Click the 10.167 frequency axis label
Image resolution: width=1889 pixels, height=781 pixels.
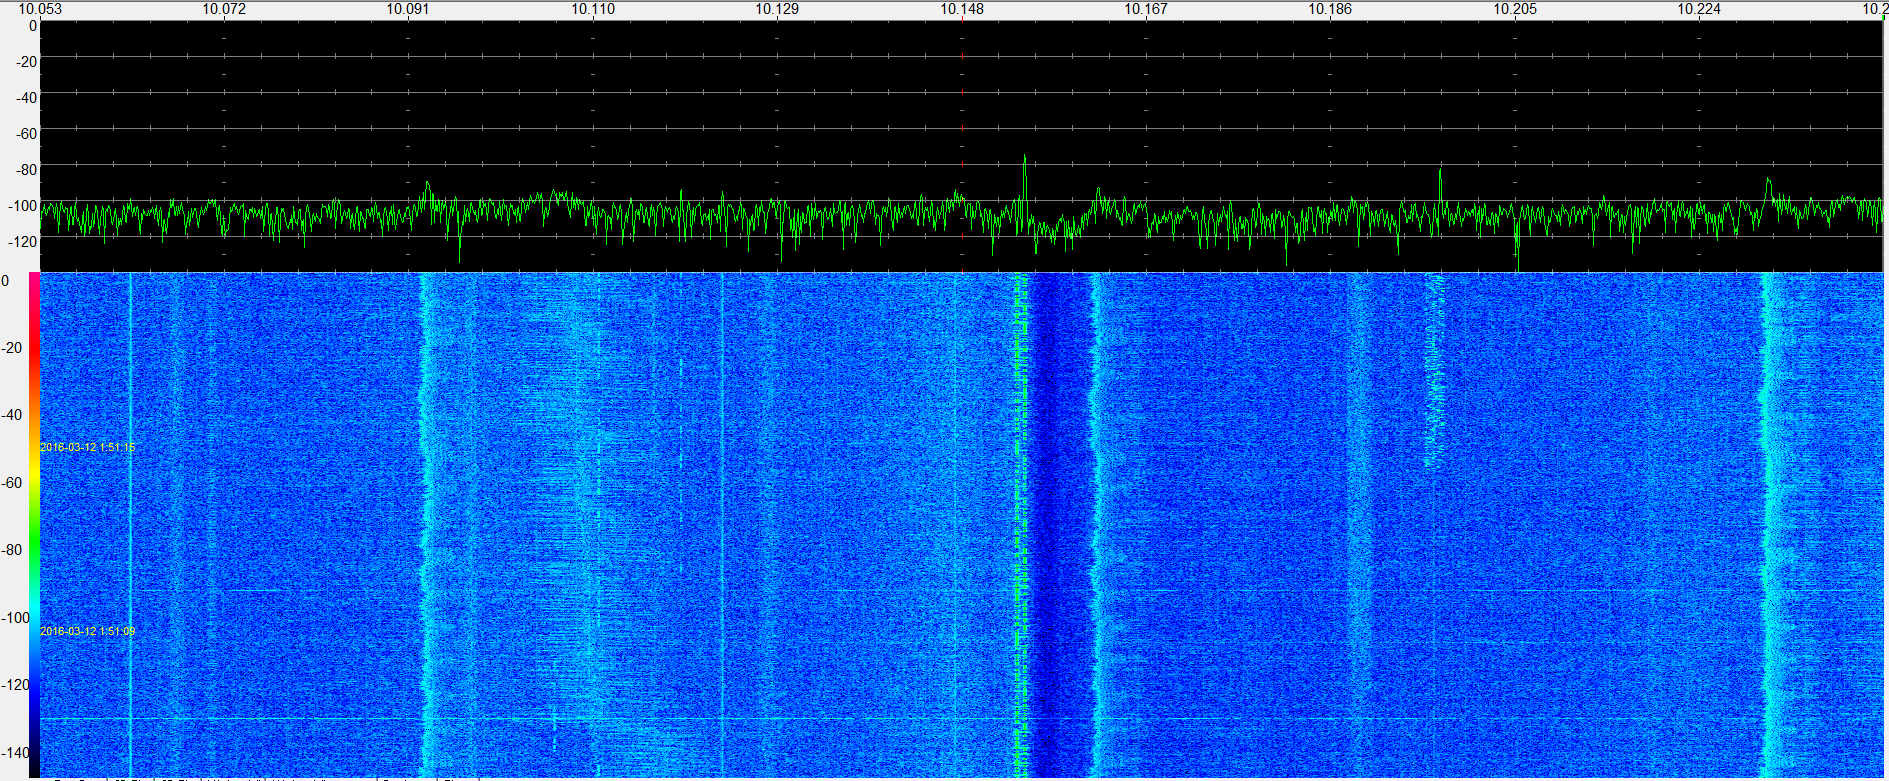1146,9
